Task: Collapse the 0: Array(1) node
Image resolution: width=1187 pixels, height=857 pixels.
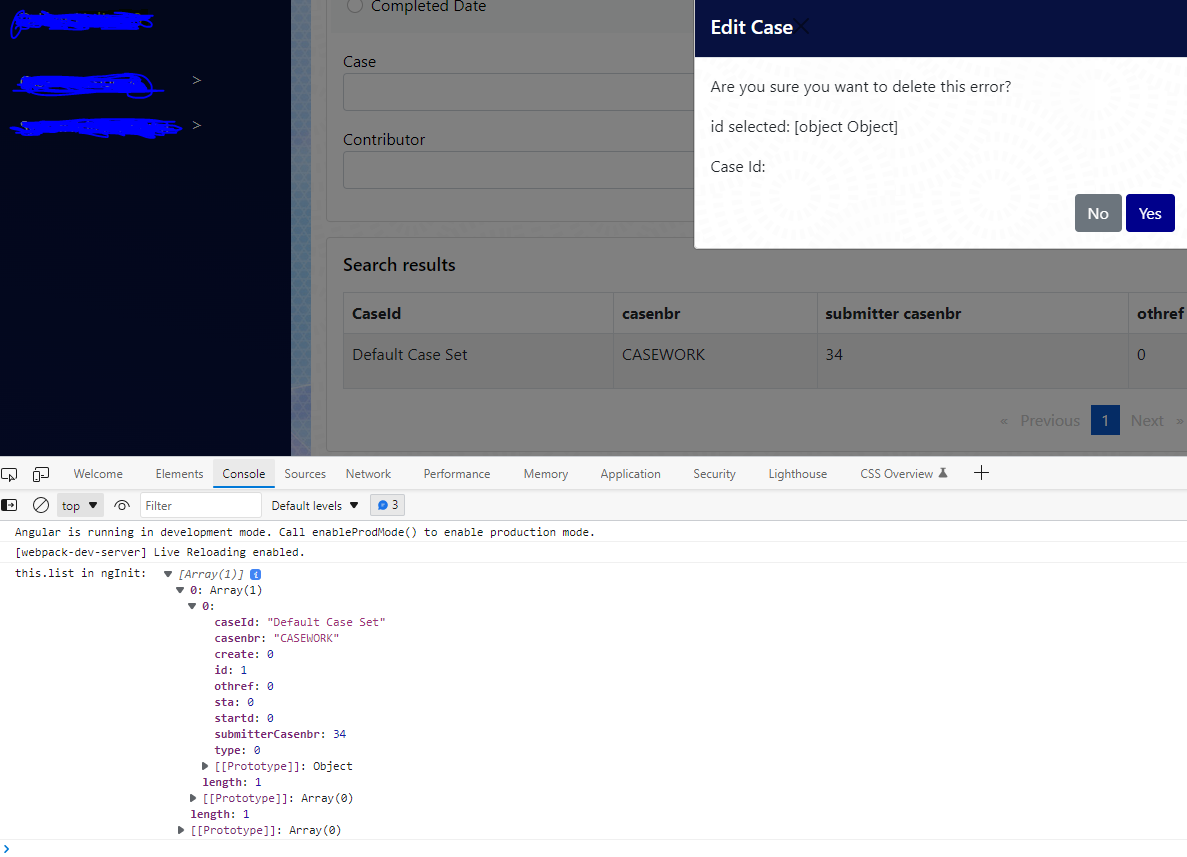Action: click(x=180, y=591)
